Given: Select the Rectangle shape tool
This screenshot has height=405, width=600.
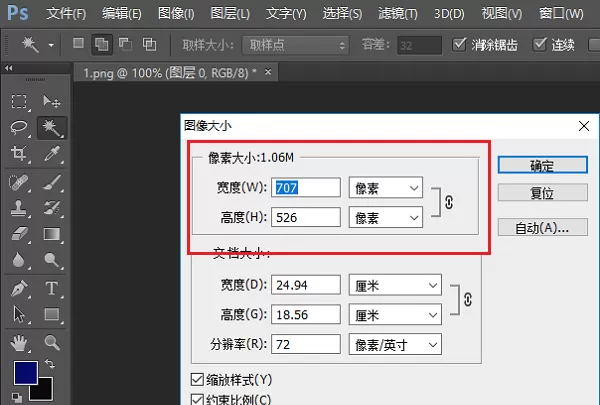Looking at the screenshot, I should coord(52,314).
